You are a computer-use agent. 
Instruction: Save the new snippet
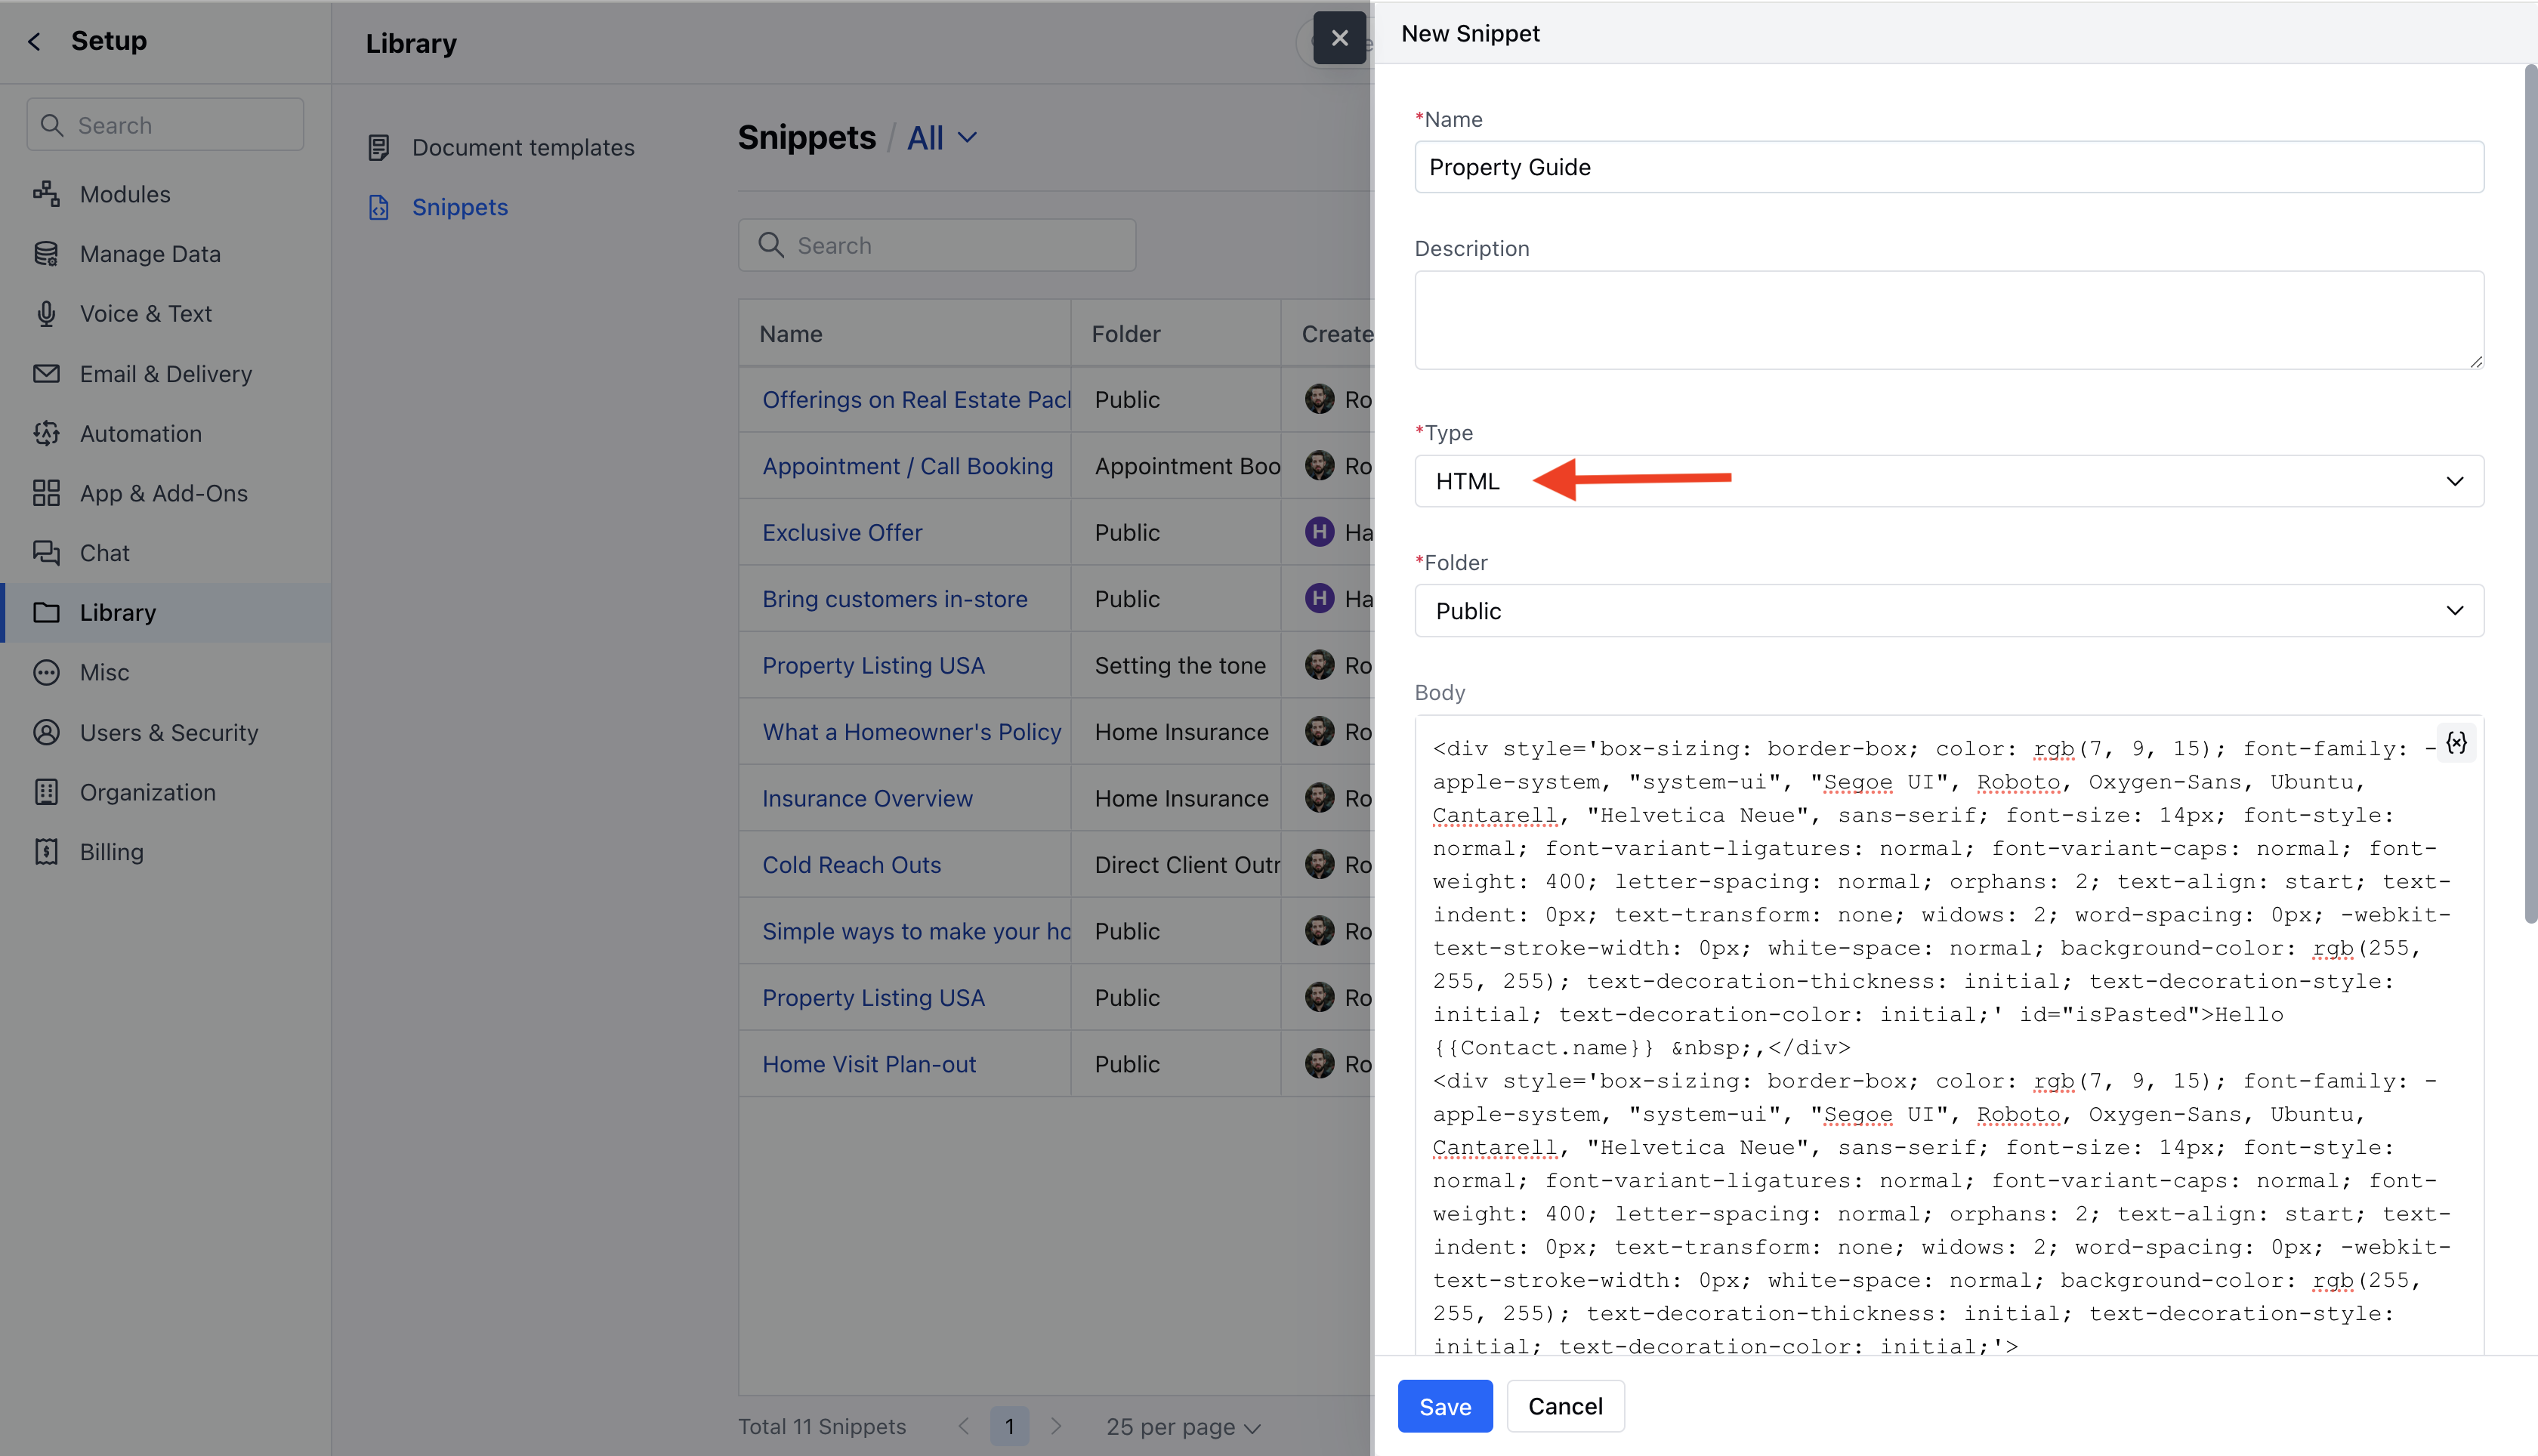(1444, 1406)
